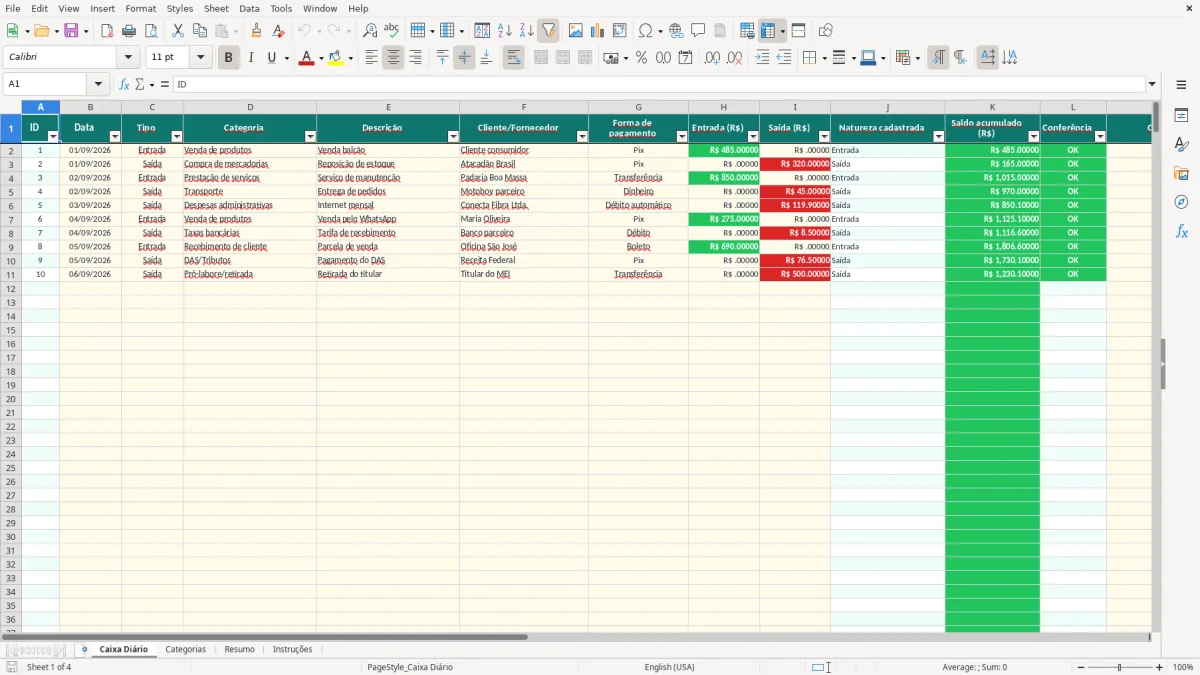The height and width of the screenshot is (675, 1200).
Task: Open the Data menu
Action: tap(249, 9)
